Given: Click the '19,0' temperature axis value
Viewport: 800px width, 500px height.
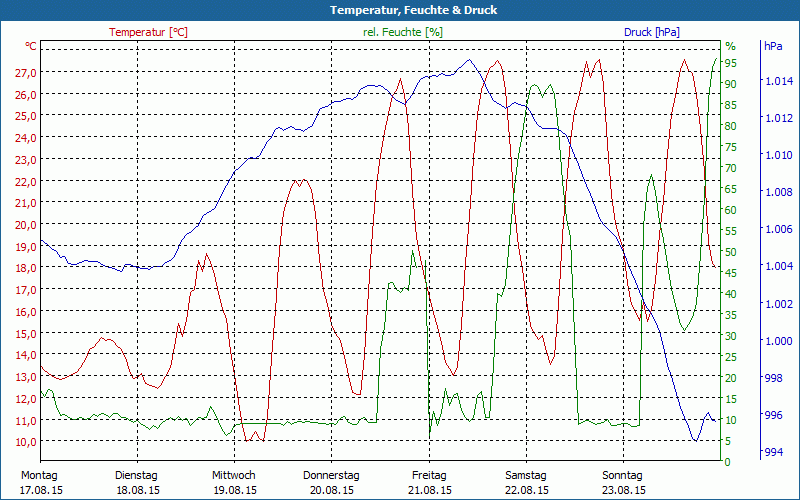Looking at the screenshot, I should pos(26,247).
